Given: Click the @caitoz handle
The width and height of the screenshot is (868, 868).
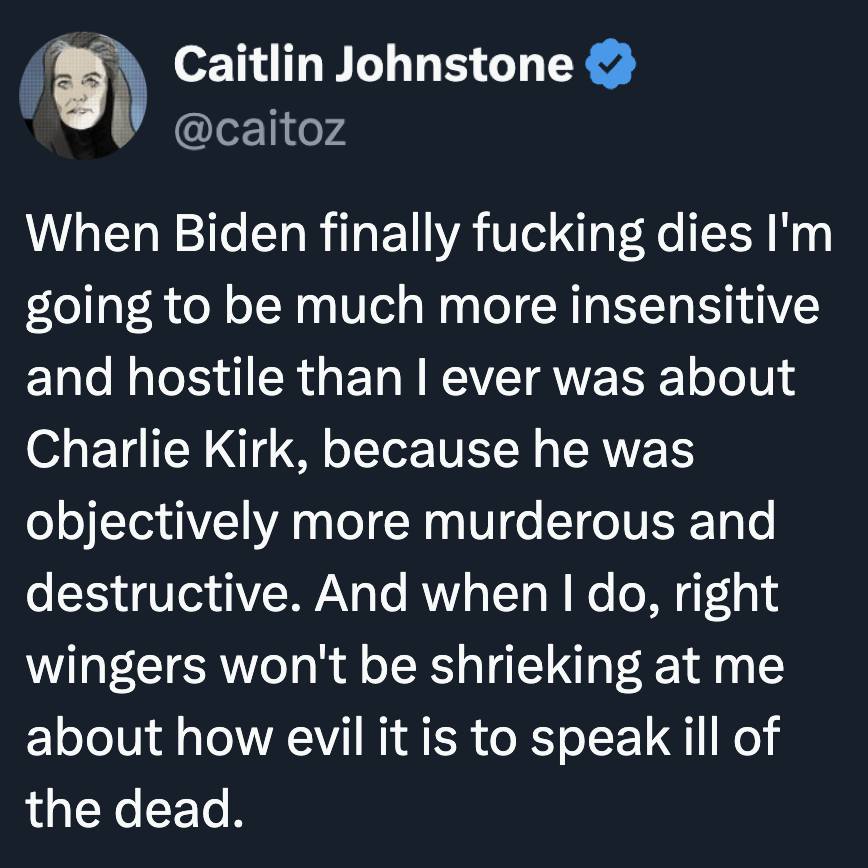Looking at the screenshot, I should point(260,129).
